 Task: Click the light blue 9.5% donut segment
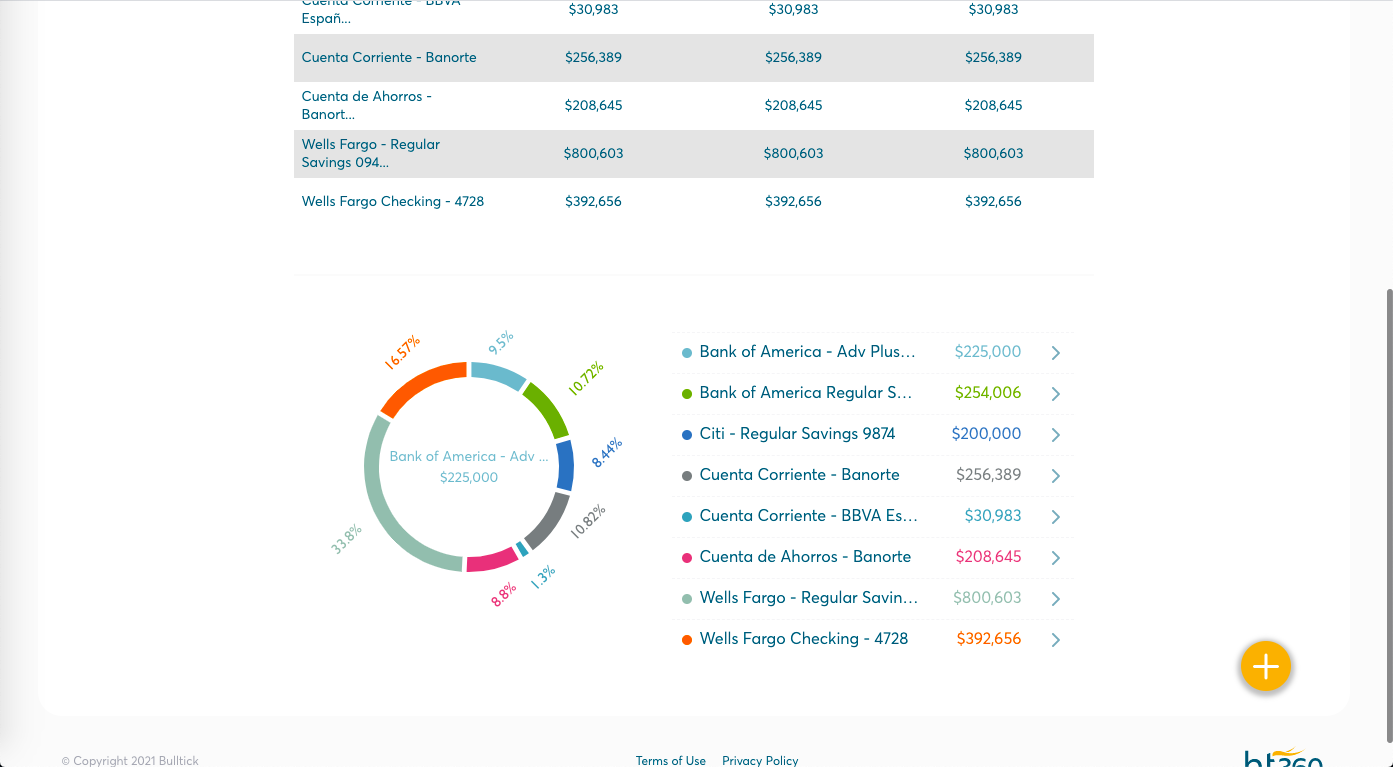(498, 373)
